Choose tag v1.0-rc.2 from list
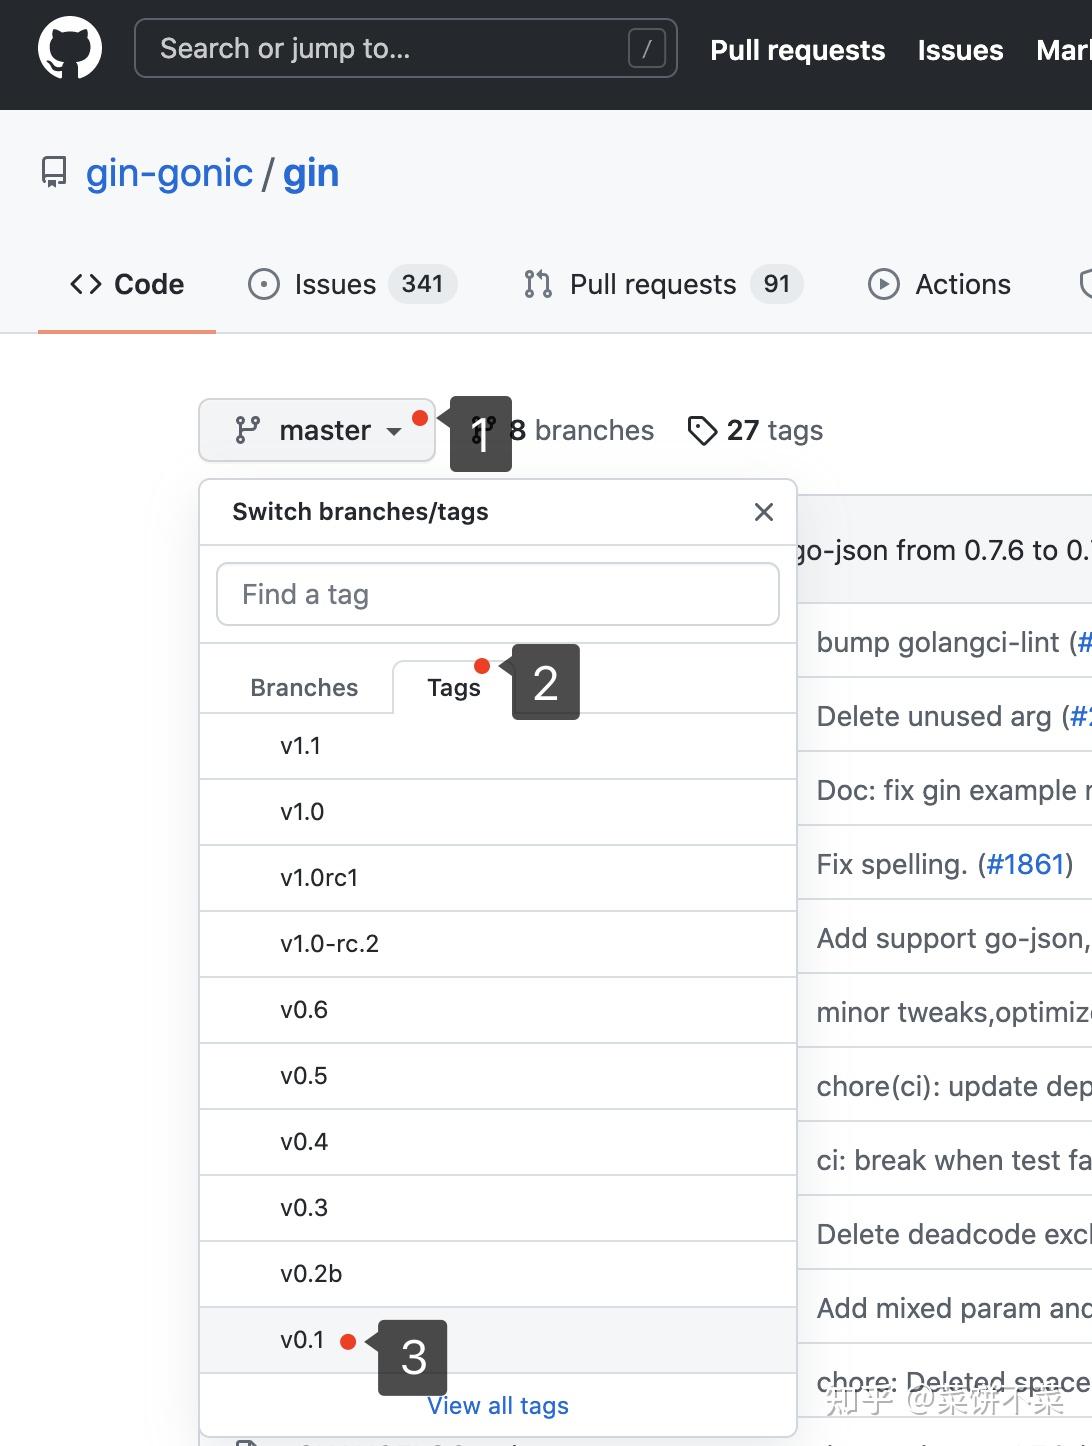Image resolution: width=1092 pixels, height=1446 pixels. (x=330, y=943)
